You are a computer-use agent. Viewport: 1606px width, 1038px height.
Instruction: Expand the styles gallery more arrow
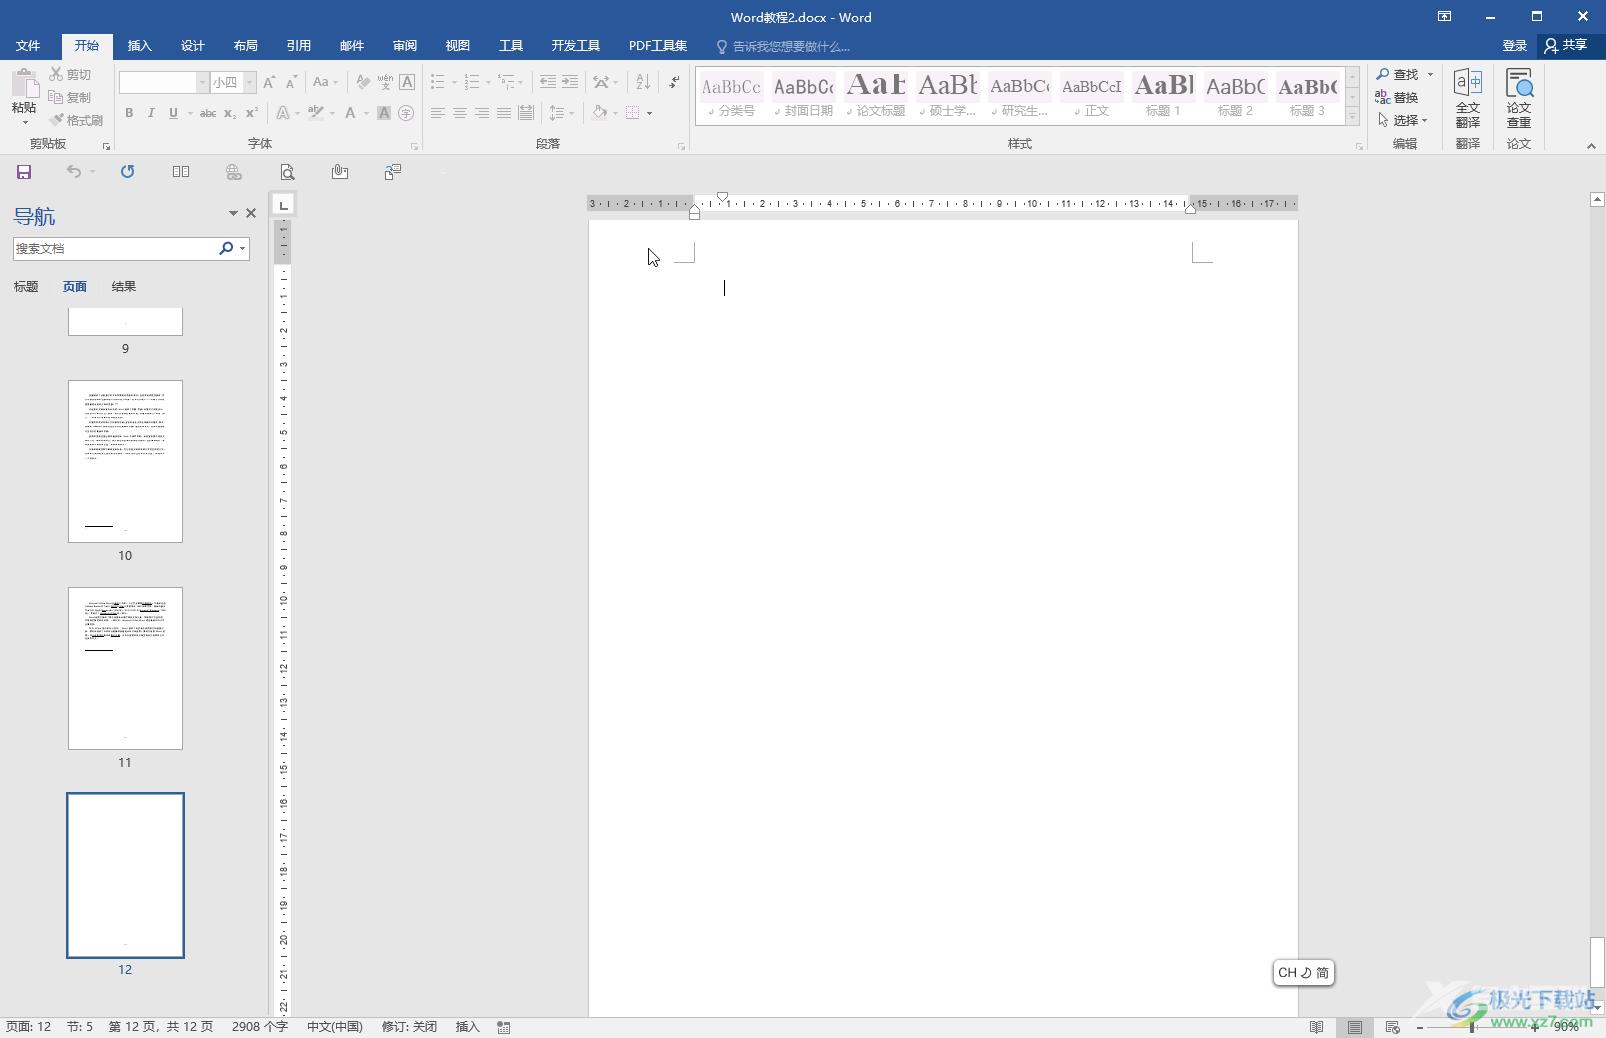tap(1352, 116)
